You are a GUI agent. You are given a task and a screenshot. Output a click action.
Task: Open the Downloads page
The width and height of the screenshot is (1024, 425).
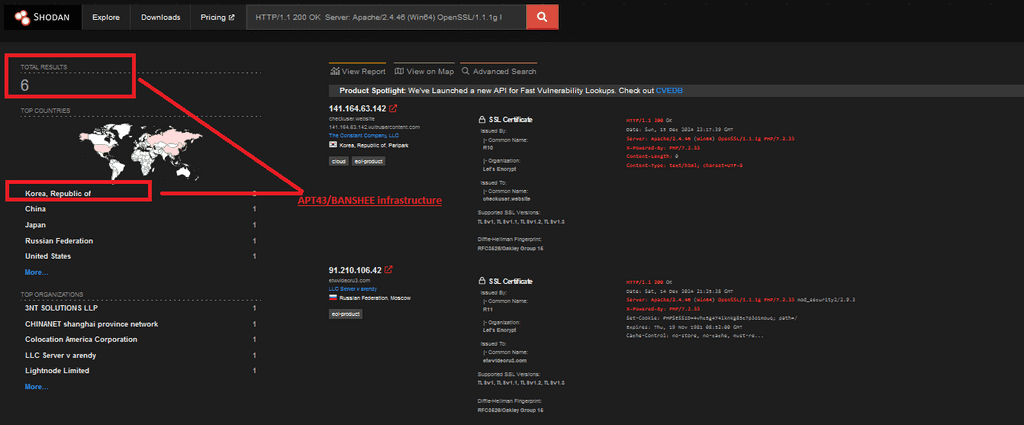(160, 18)
